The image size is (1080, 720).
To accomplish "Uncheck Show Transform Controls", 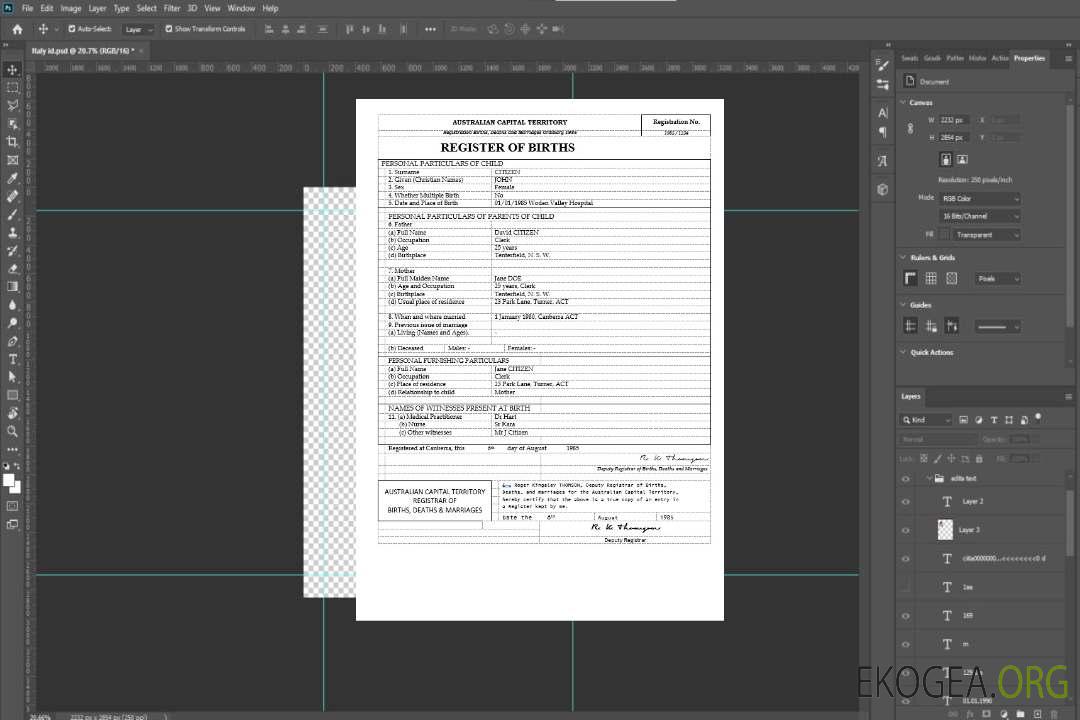I will (x=168, y=29).
